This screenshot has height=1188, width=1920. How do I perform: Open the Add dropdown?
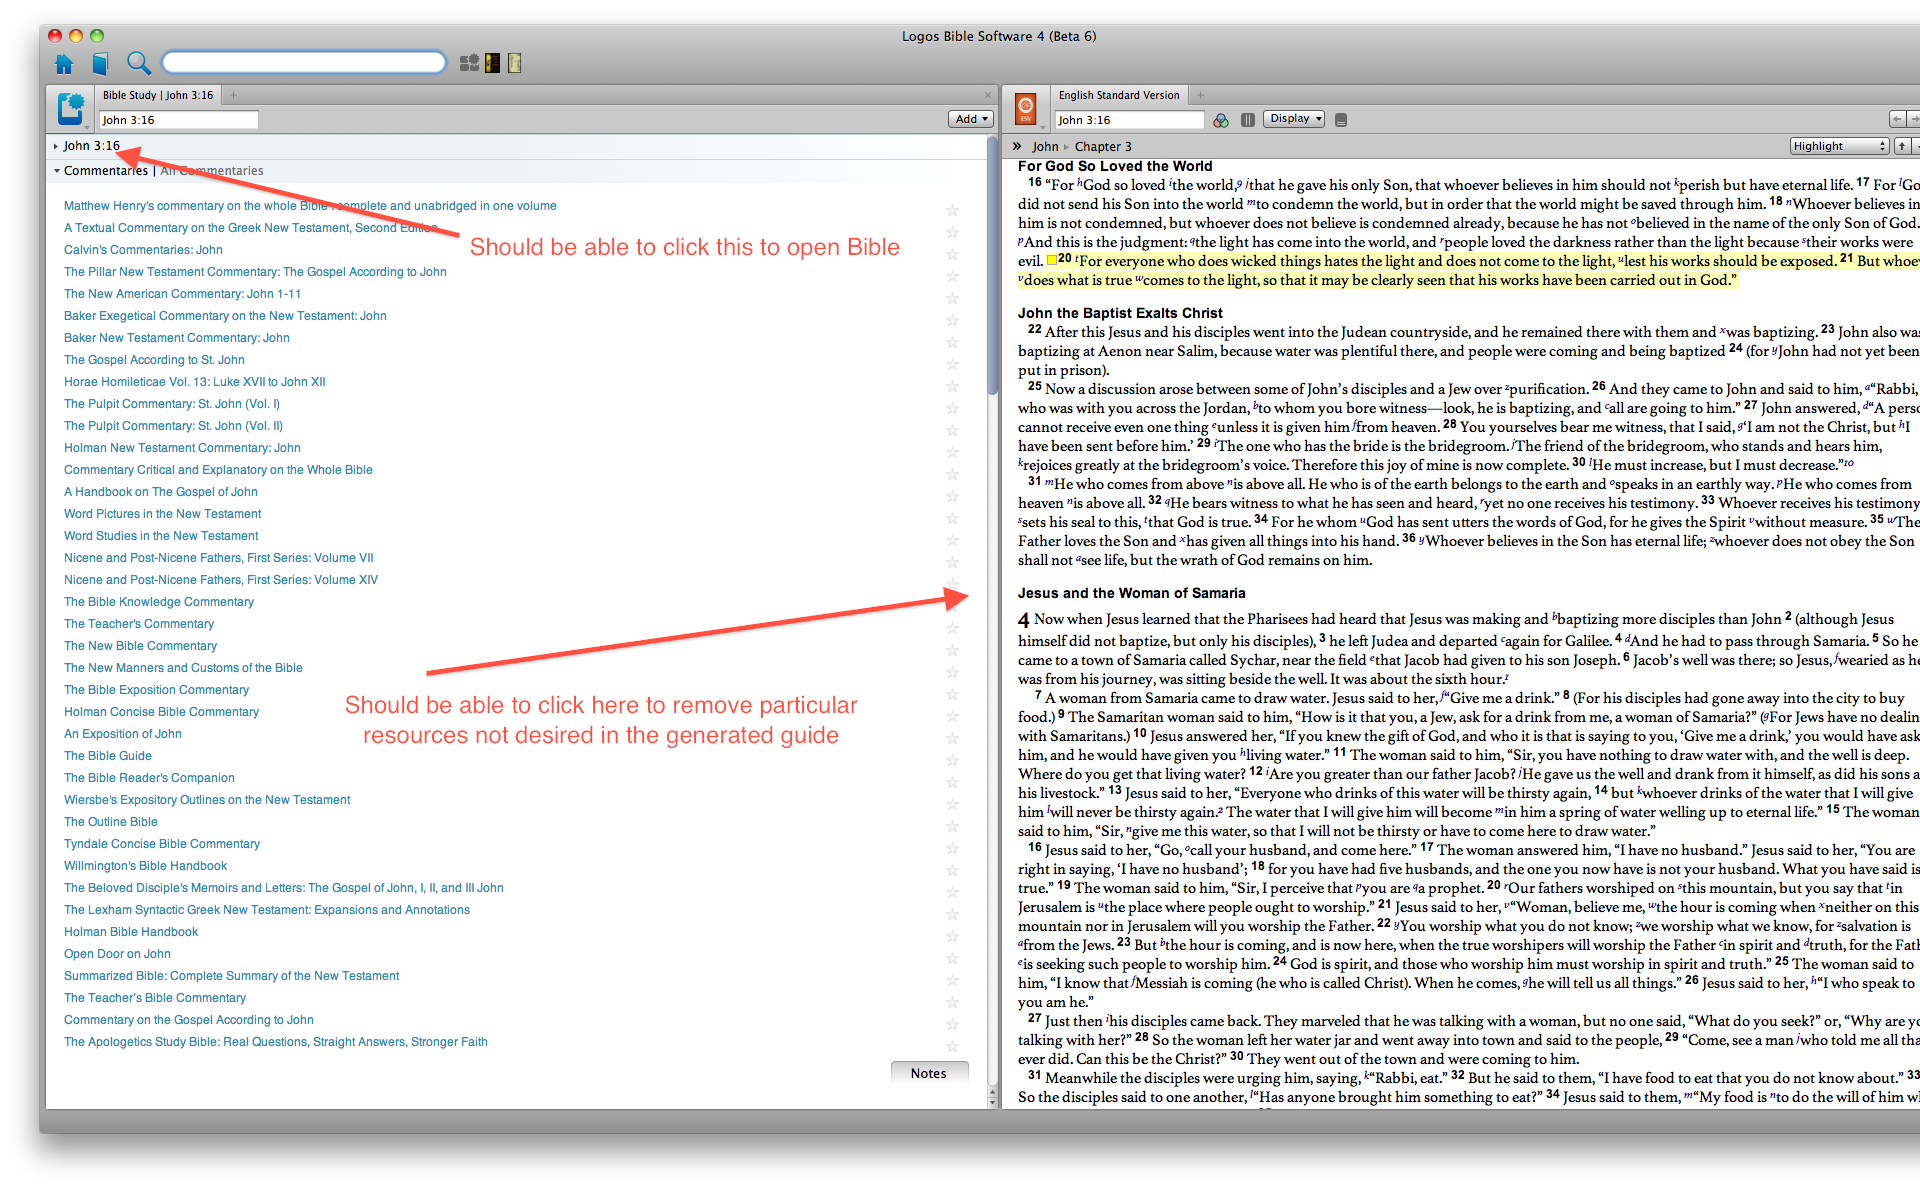click(x=970, y=119)
